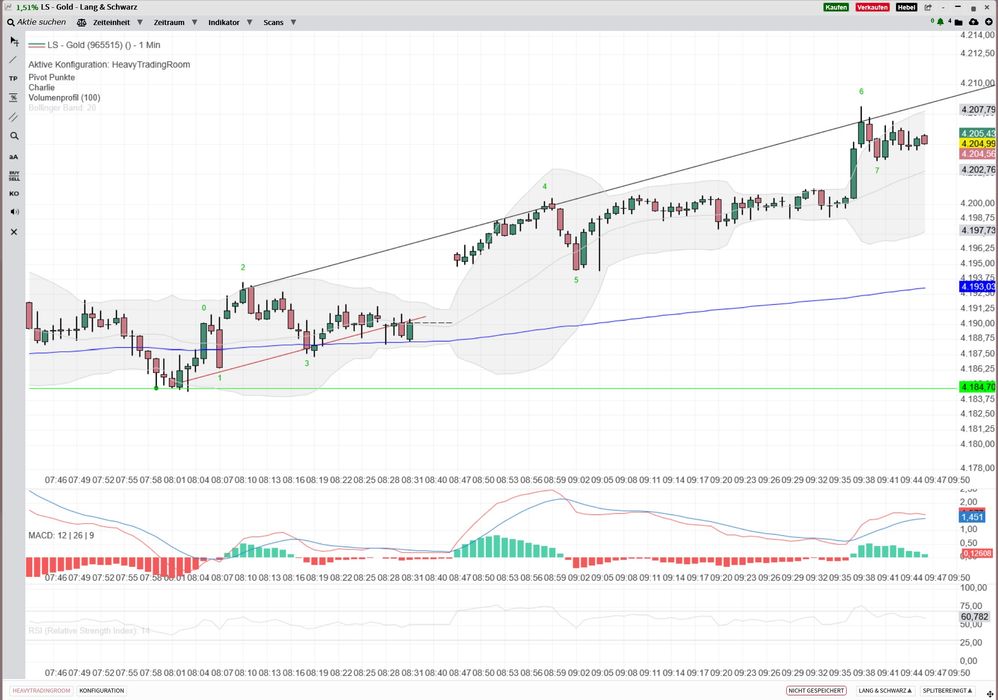The image size is (998, 700).
Task: Click the Aktie suchen search field
Action: pyautogui.click(x=41, y=21)
